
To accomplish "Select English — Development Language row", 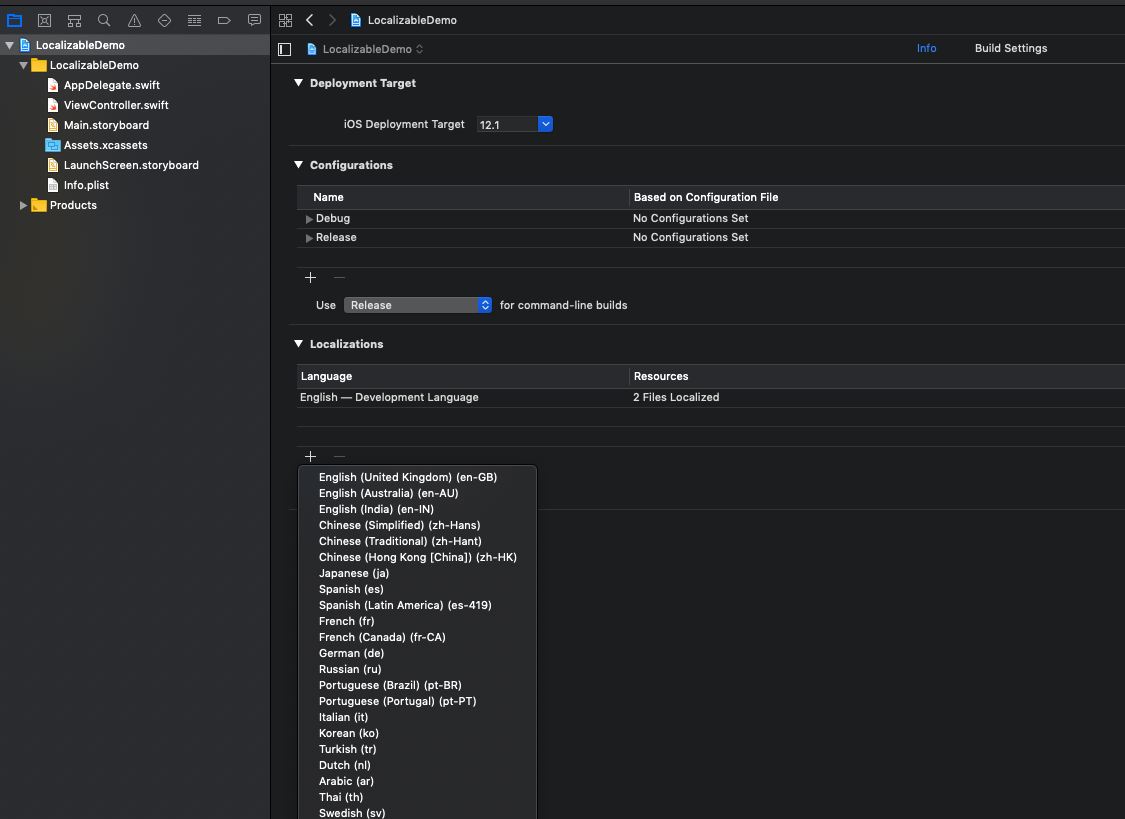I will (x=710, y=397).
